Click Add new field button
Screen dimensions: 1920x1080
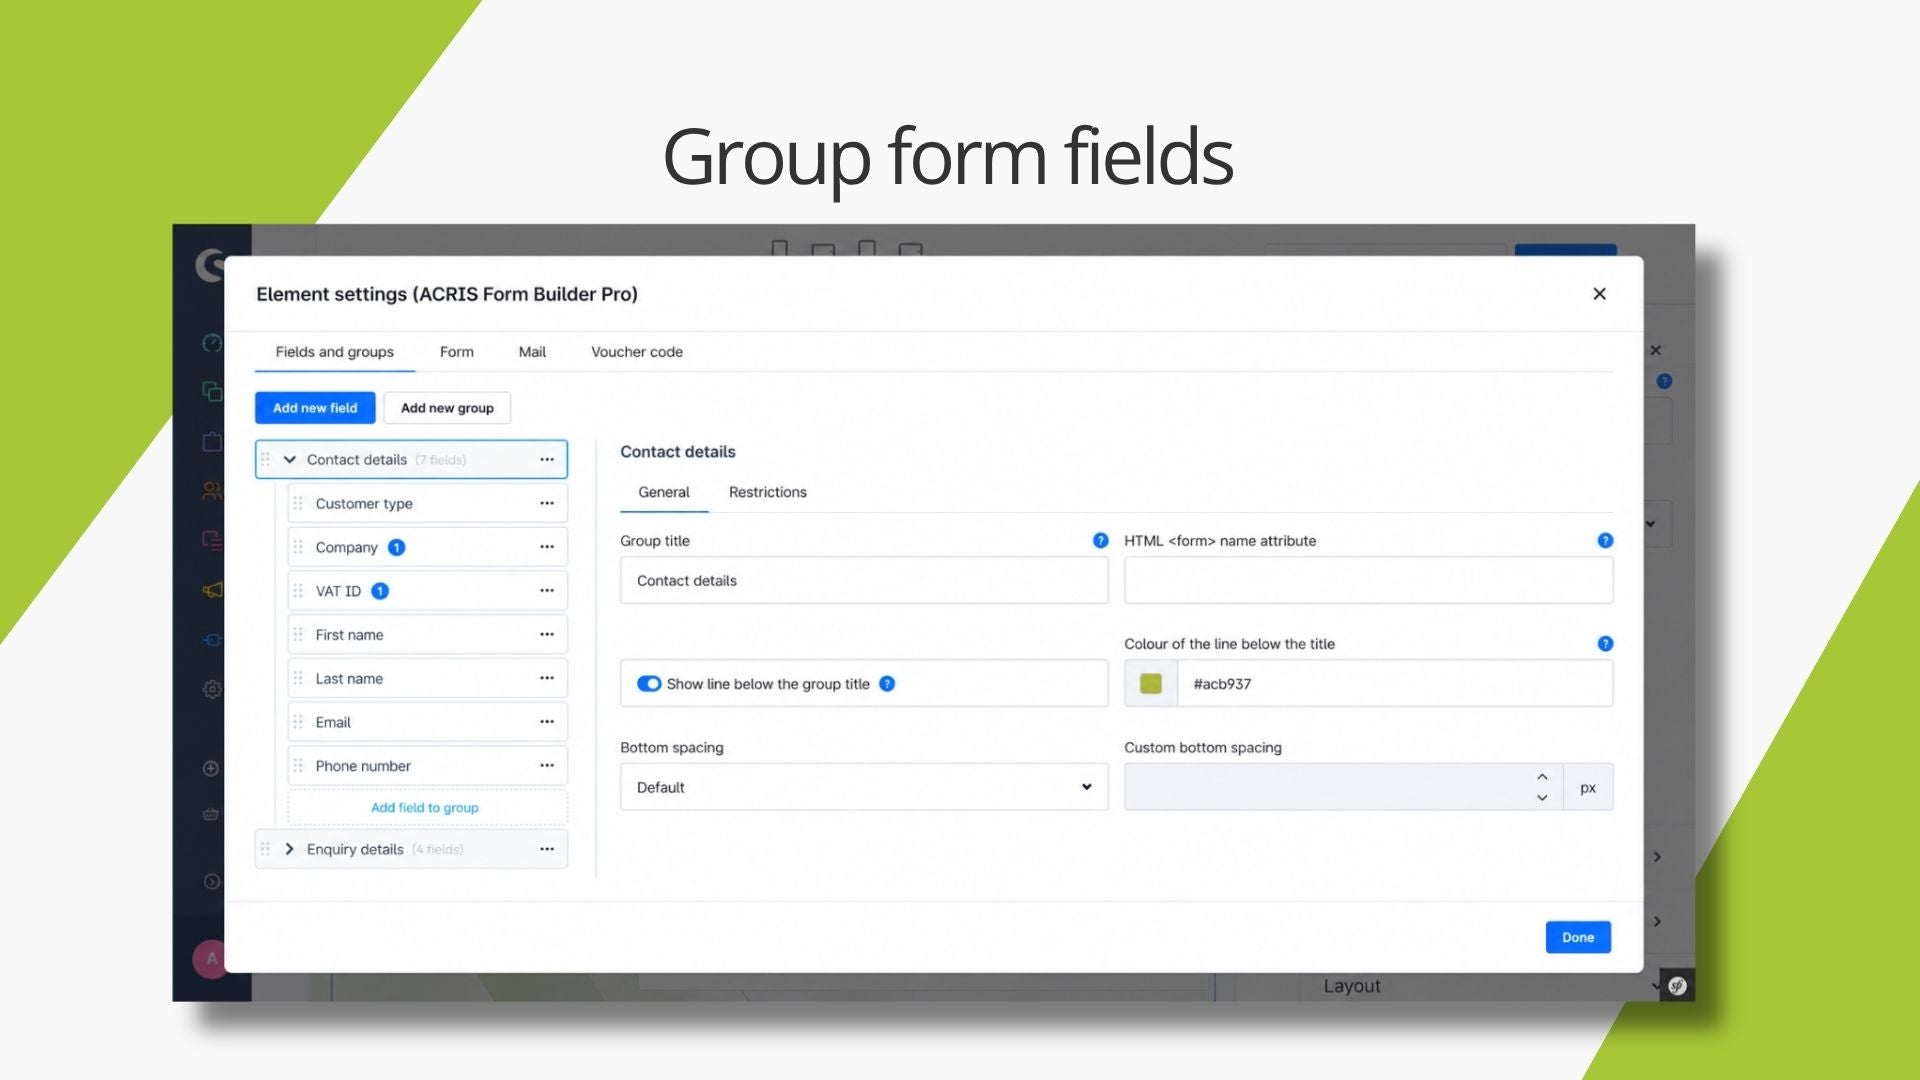pos(315,408)
